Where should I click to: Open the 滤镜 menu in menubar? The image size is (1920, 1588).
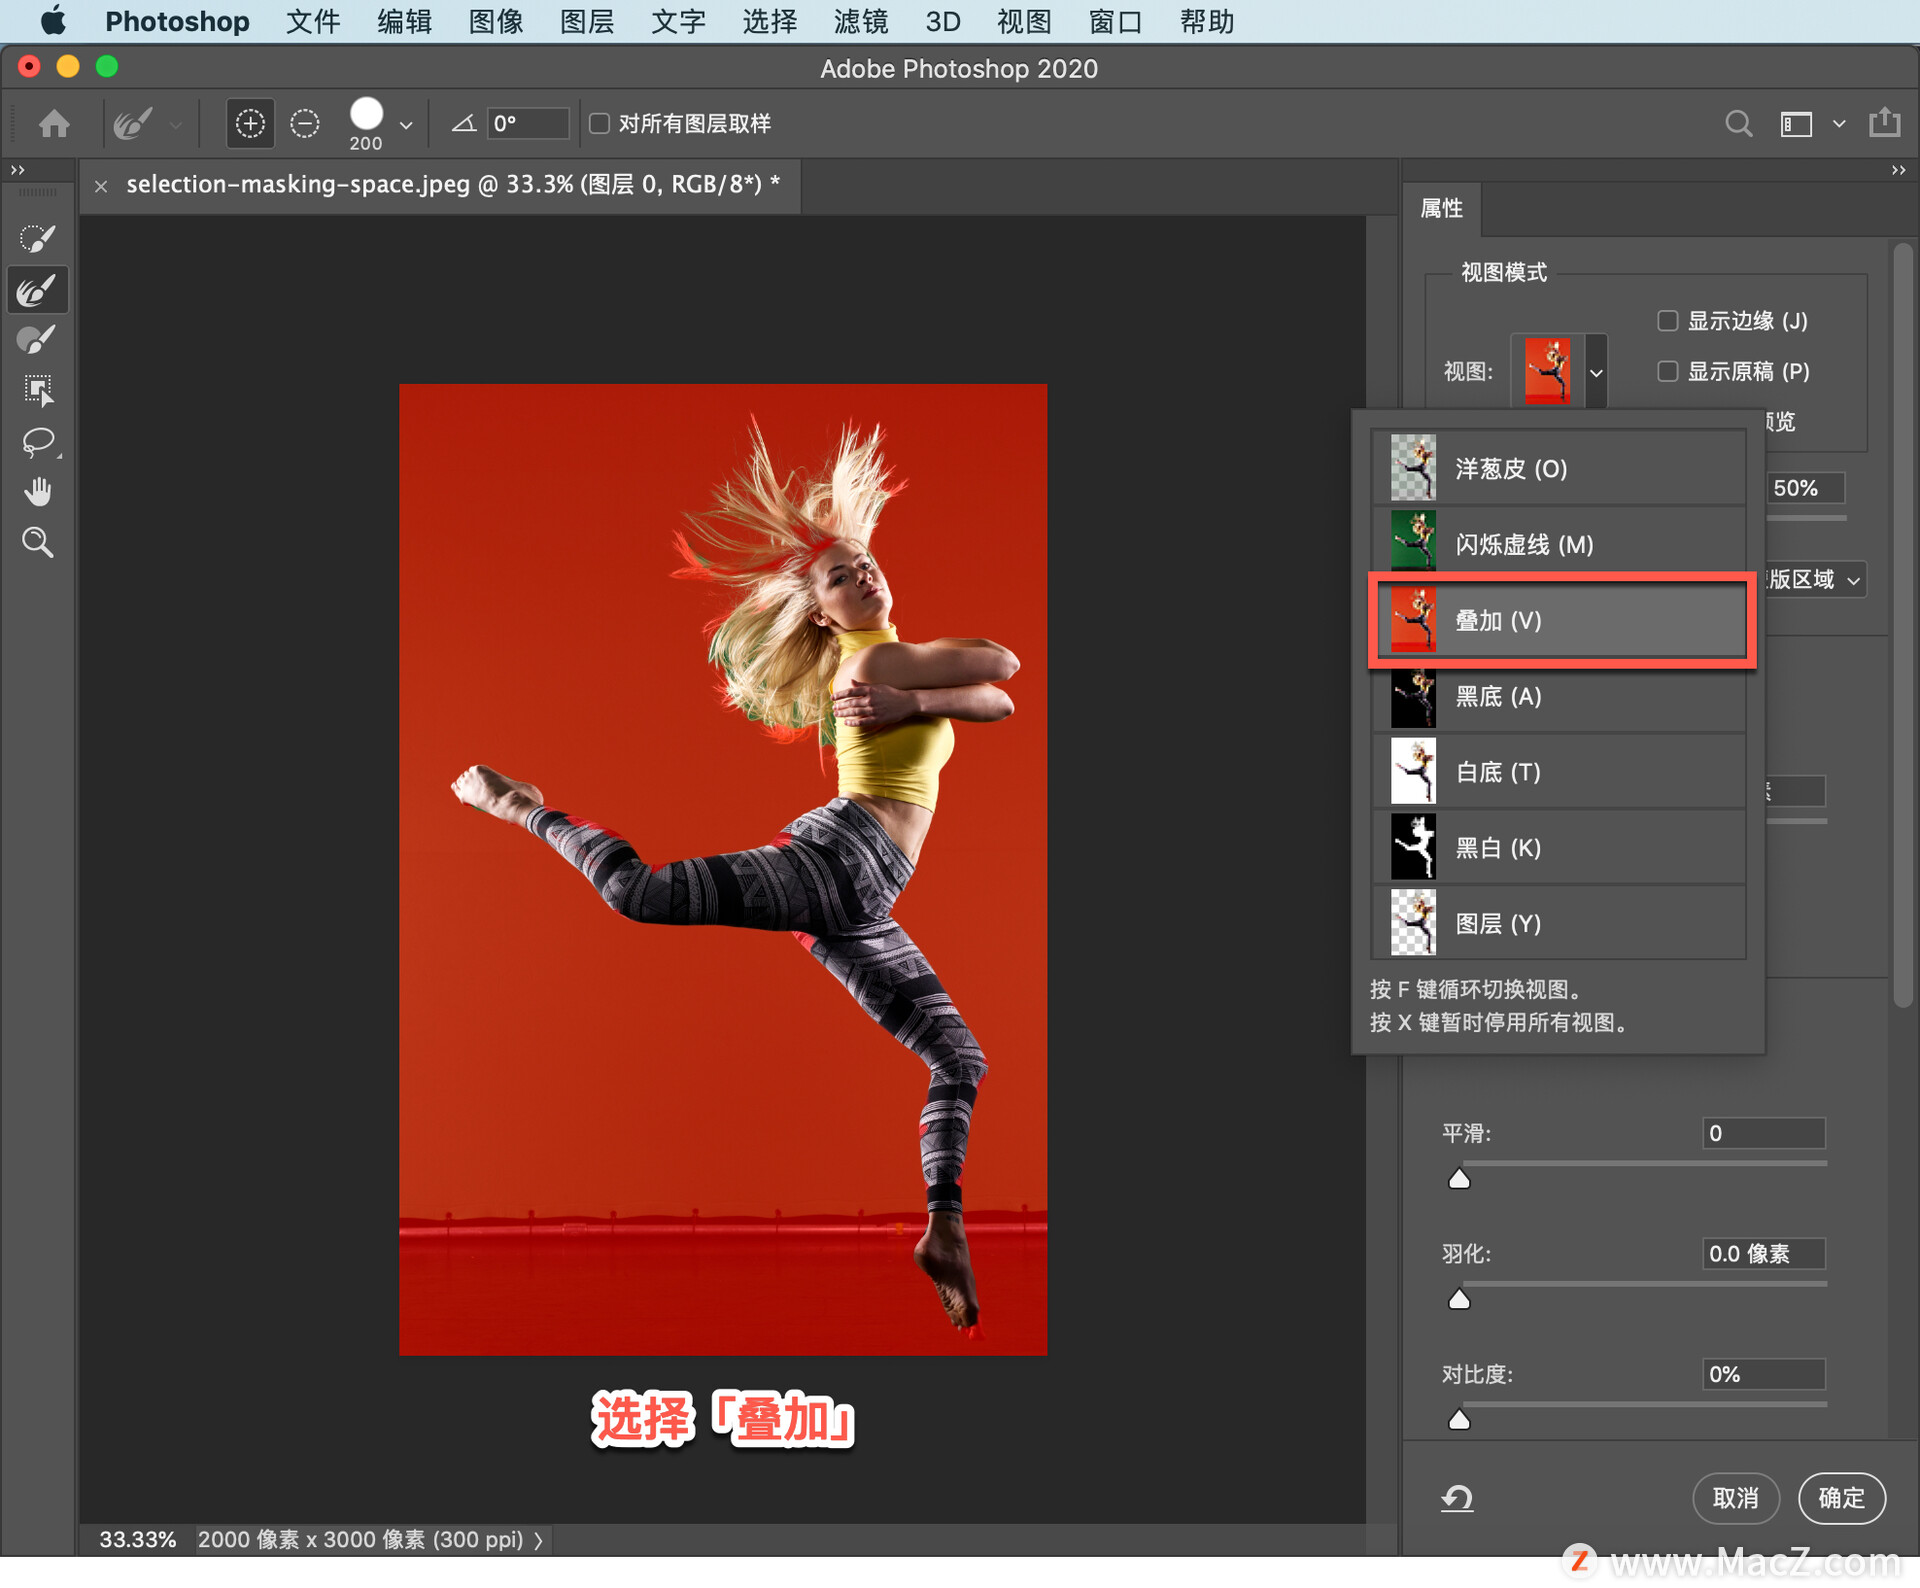tap(858, 19)
